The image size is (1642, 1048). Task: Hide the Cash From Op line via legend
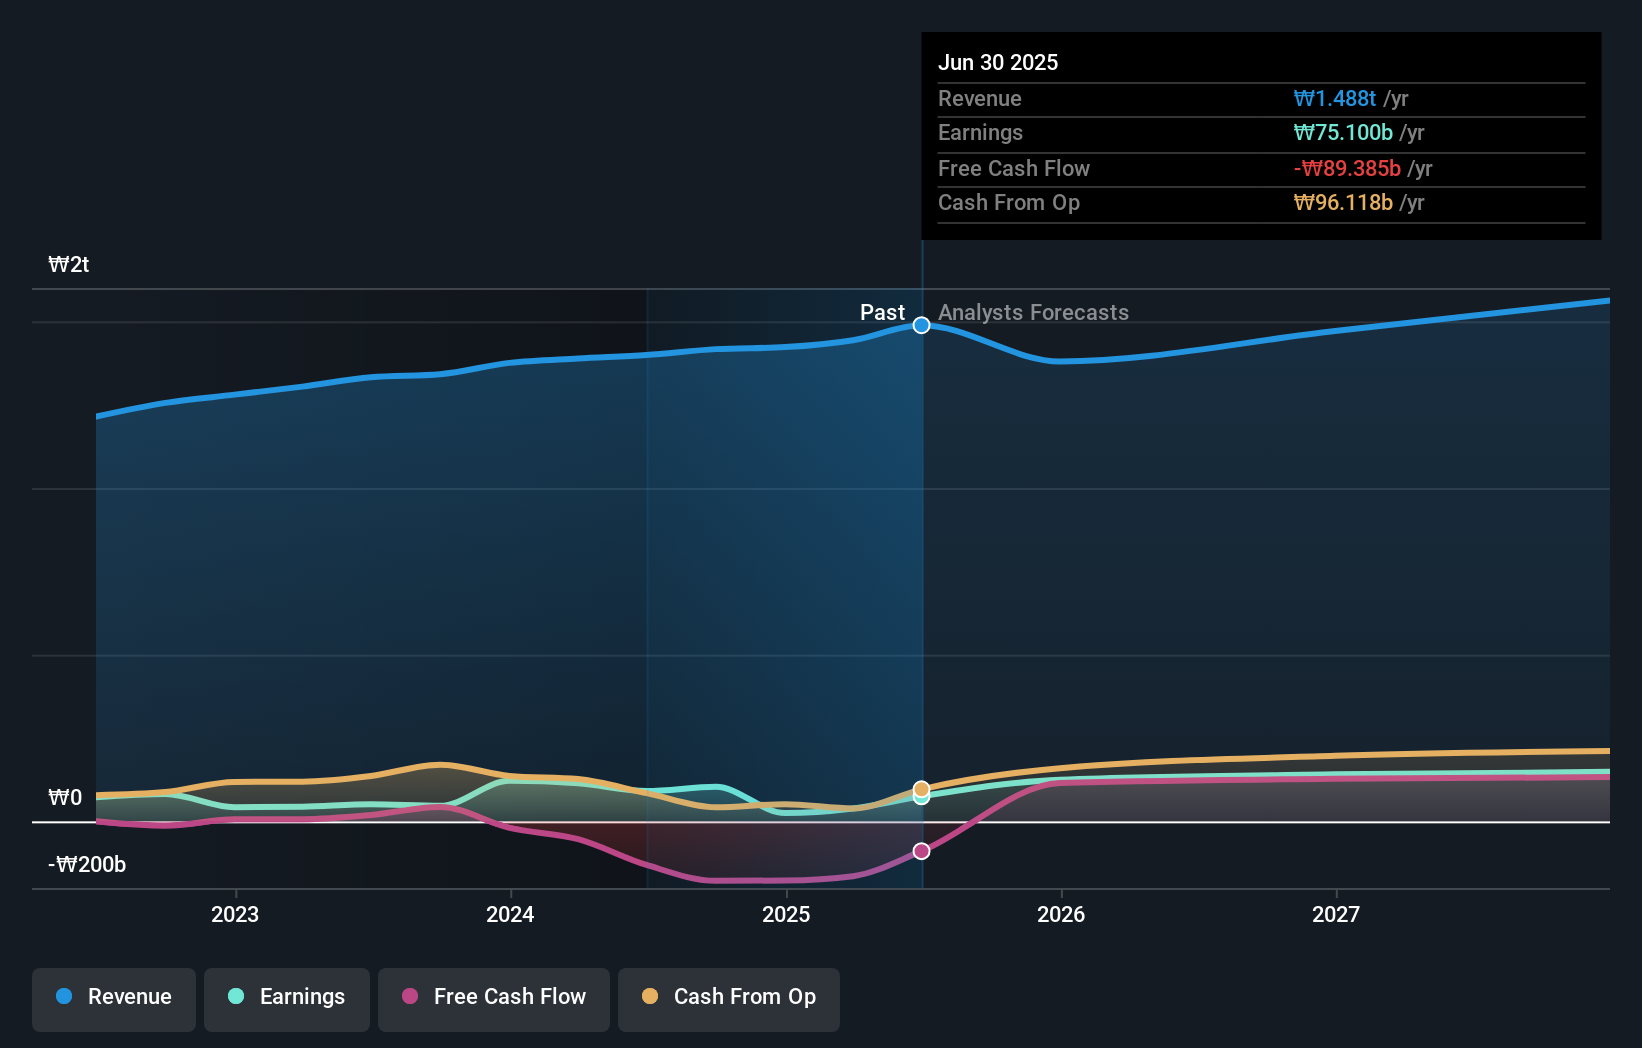coord(728,998)
